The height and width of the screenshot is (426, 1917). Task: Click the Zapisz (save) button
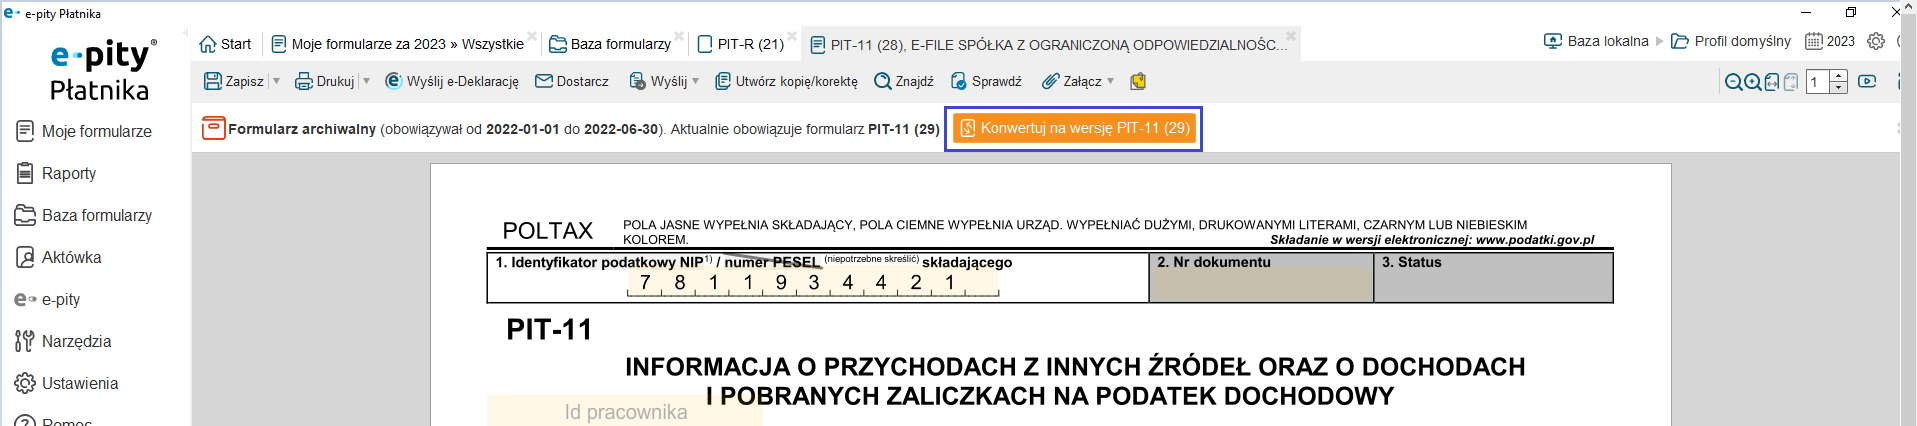coord(234,81)
